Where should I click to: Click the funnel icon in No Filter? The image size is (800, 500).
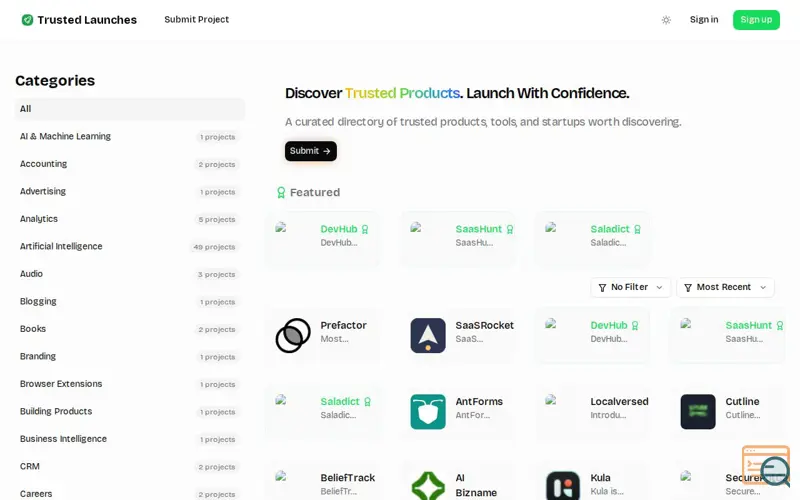click(602, 288)
